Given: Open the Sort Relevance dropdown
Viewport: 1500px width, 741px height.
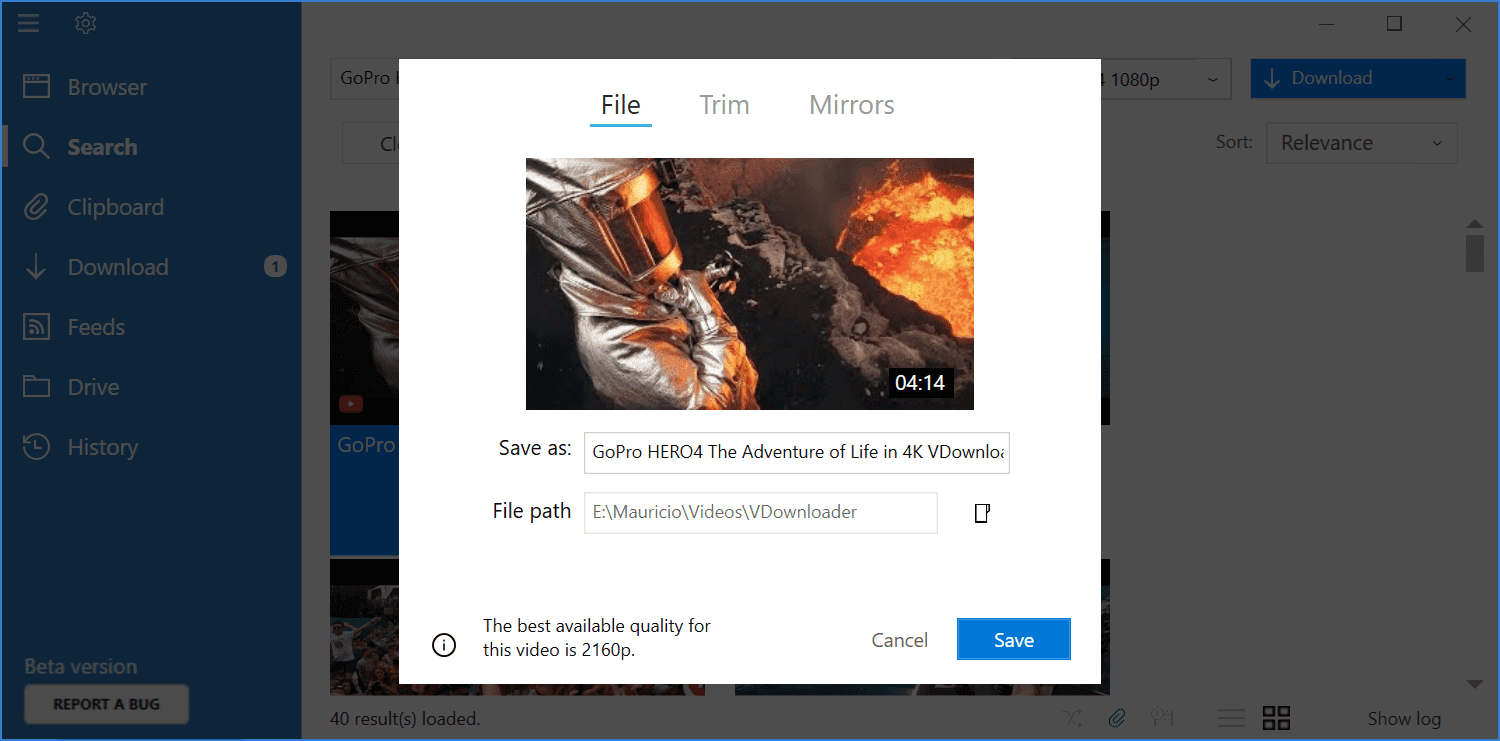Looking at the screenshot, I should [x=1362, y=143].
